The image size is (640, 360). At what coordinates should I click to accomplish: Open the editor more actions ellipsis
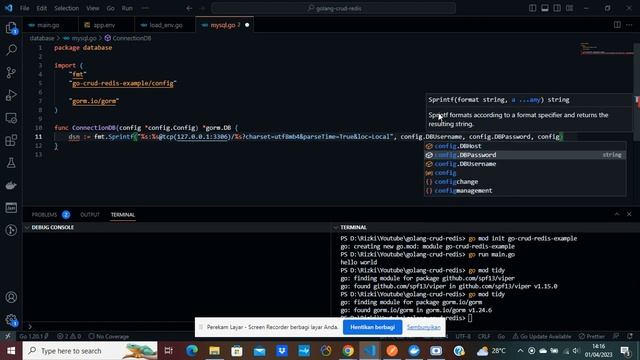coord(629,25)
